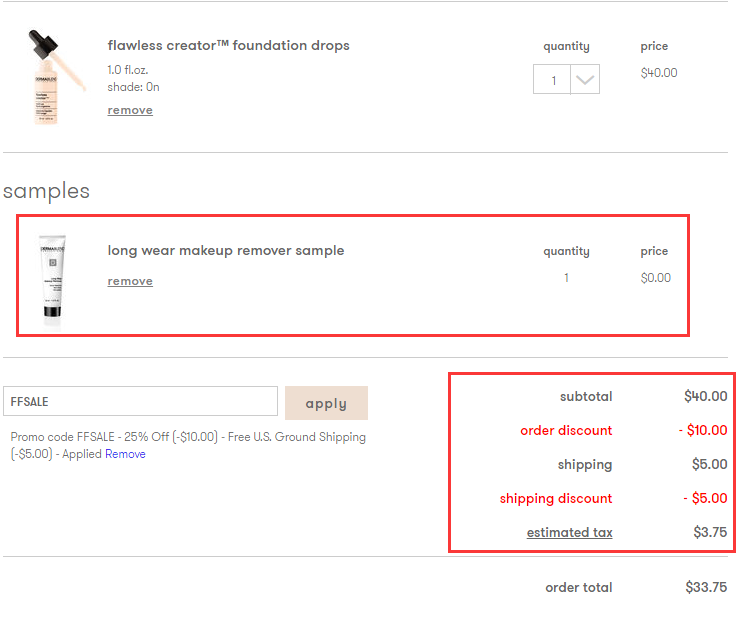The height and width of the screenshot is (621, 750).
Task: Click the flawless creator foundation drops title
Action: pos(229,45)
